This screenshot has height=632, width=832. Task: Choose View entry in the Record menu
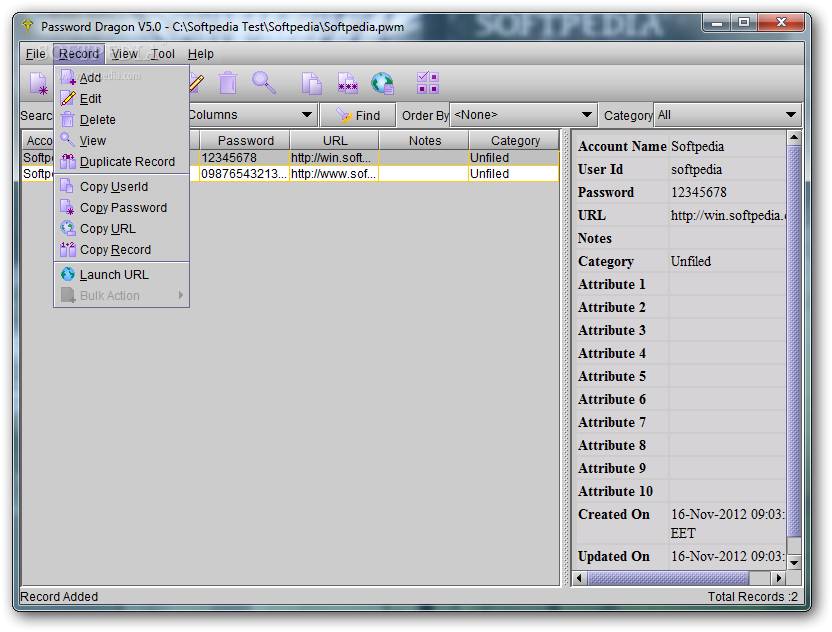(x=122, y=141)
